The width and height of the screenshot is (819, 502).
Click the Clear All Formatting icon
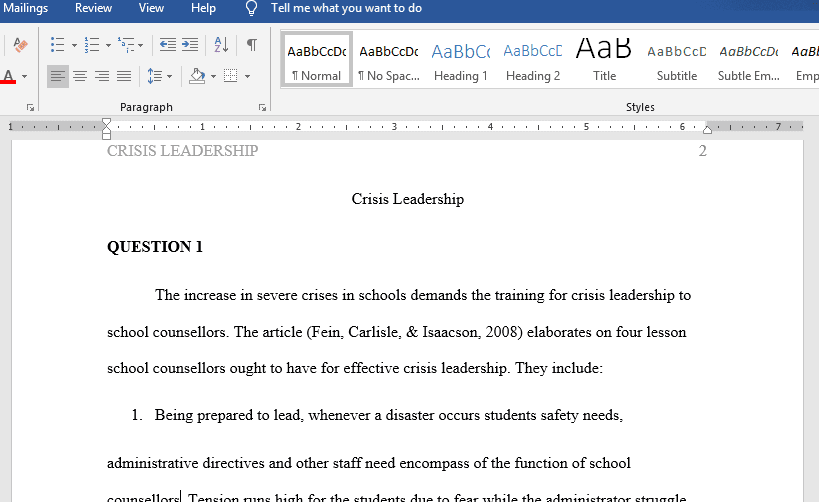coord(20,45)
